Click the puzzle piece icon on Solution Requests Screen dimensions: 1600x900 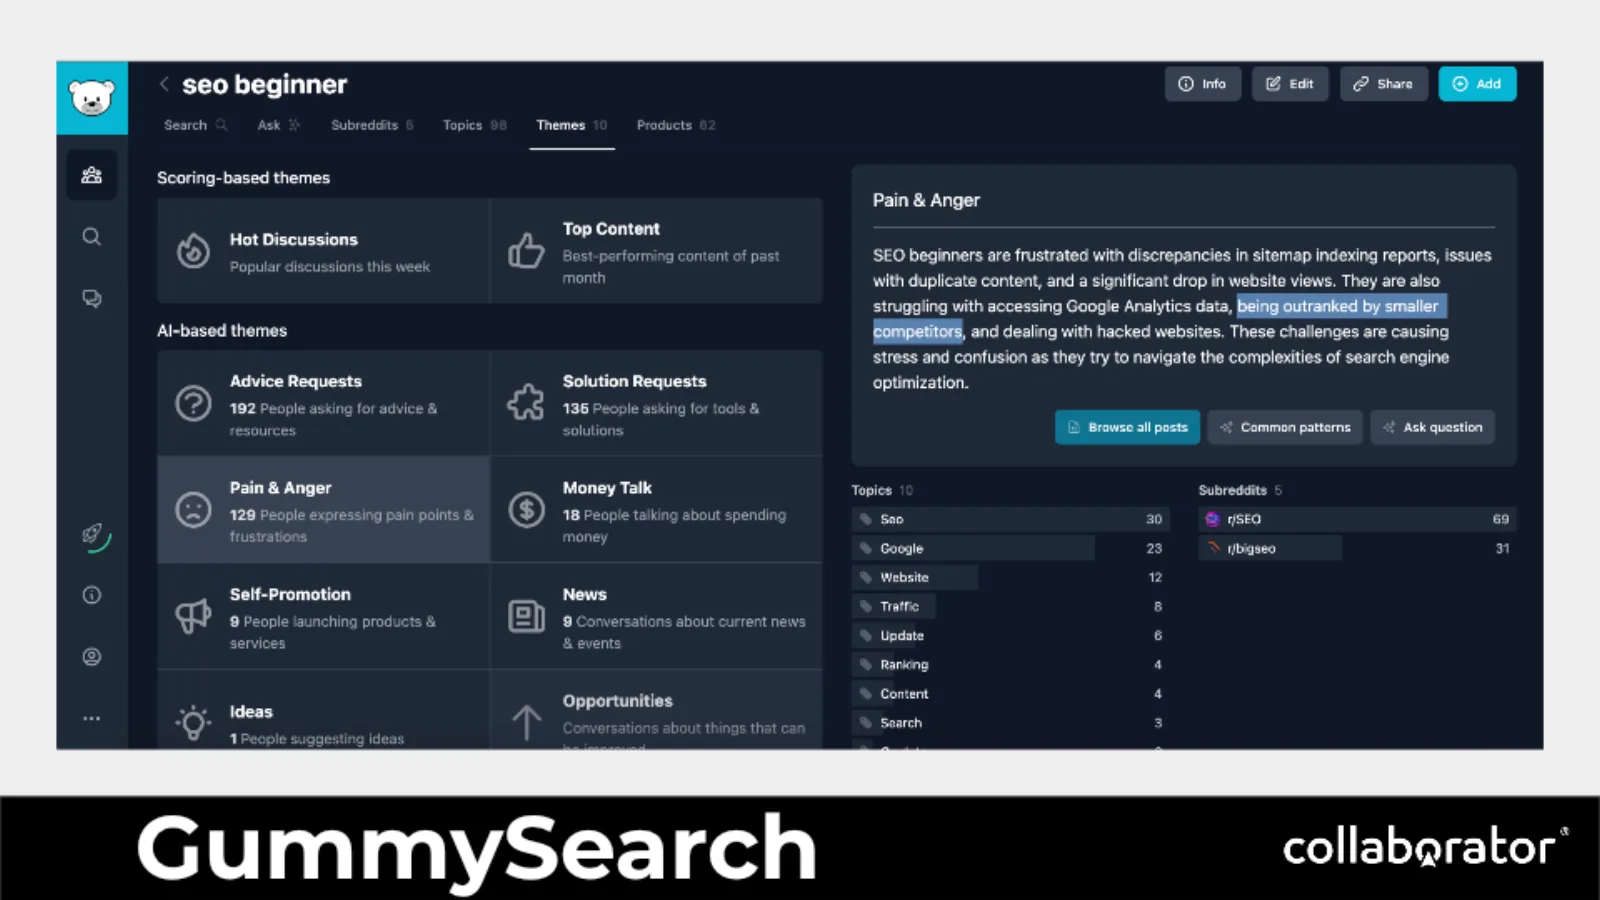pyautogui.click(x=526, y=403)
